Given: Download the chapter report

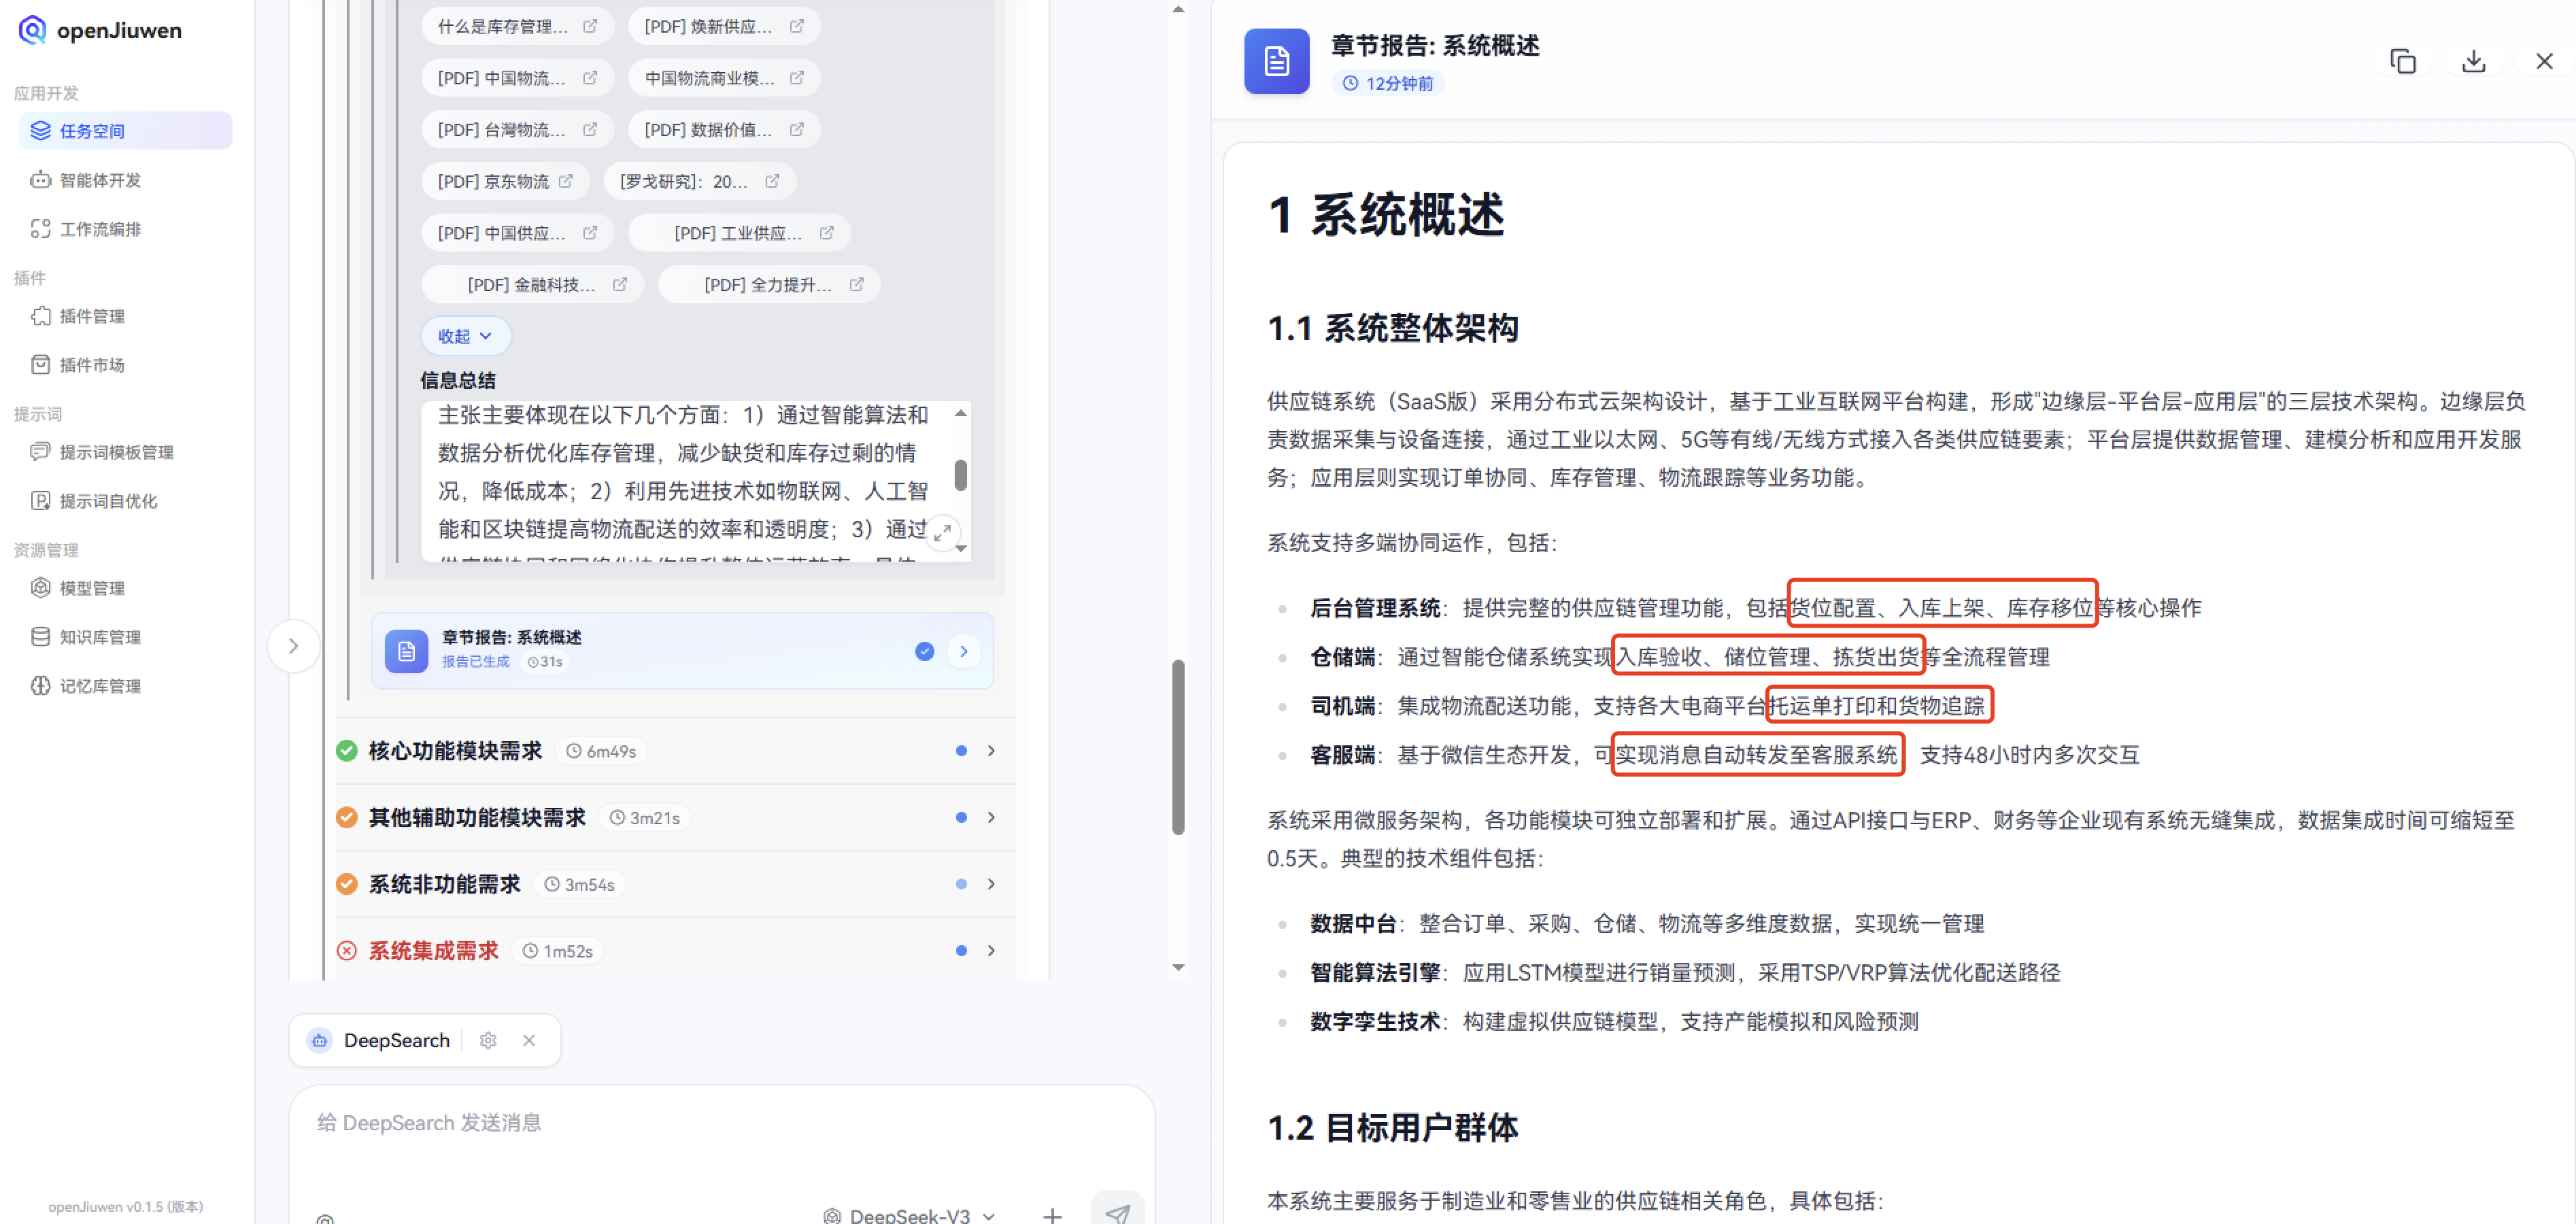Looking at the screenshot, I should click(x=2474, y=61).
